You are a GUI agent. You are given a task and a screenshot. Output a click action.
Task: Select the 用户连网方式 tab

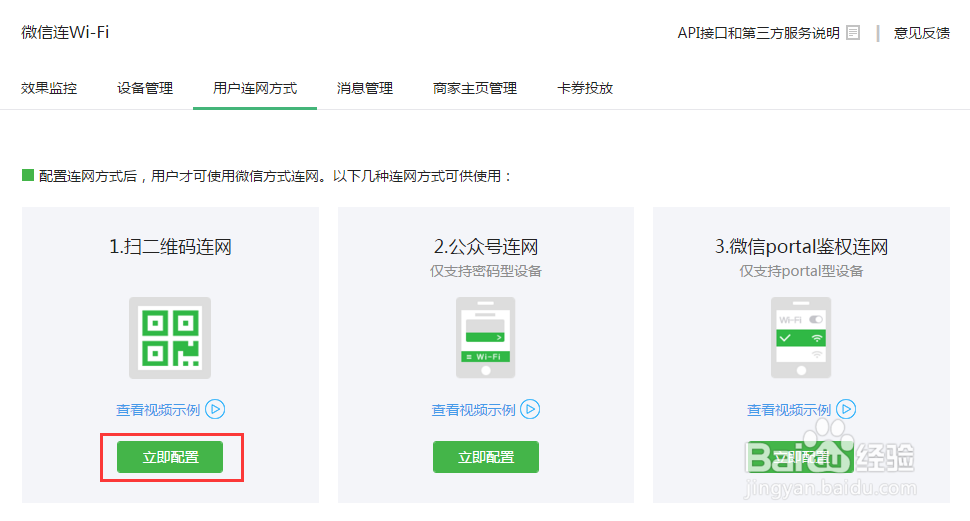[255, 88]
